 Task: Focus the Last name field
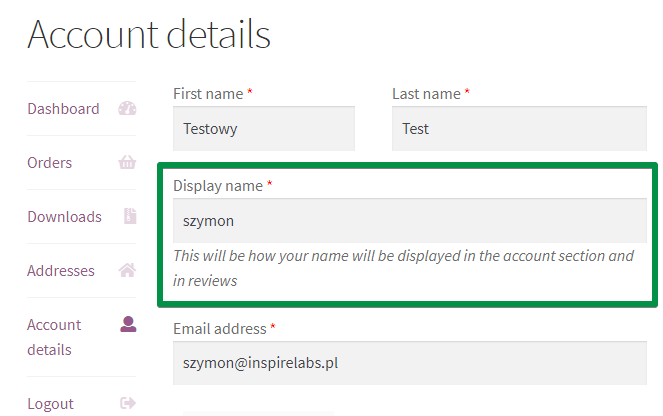tap(519, 129)
